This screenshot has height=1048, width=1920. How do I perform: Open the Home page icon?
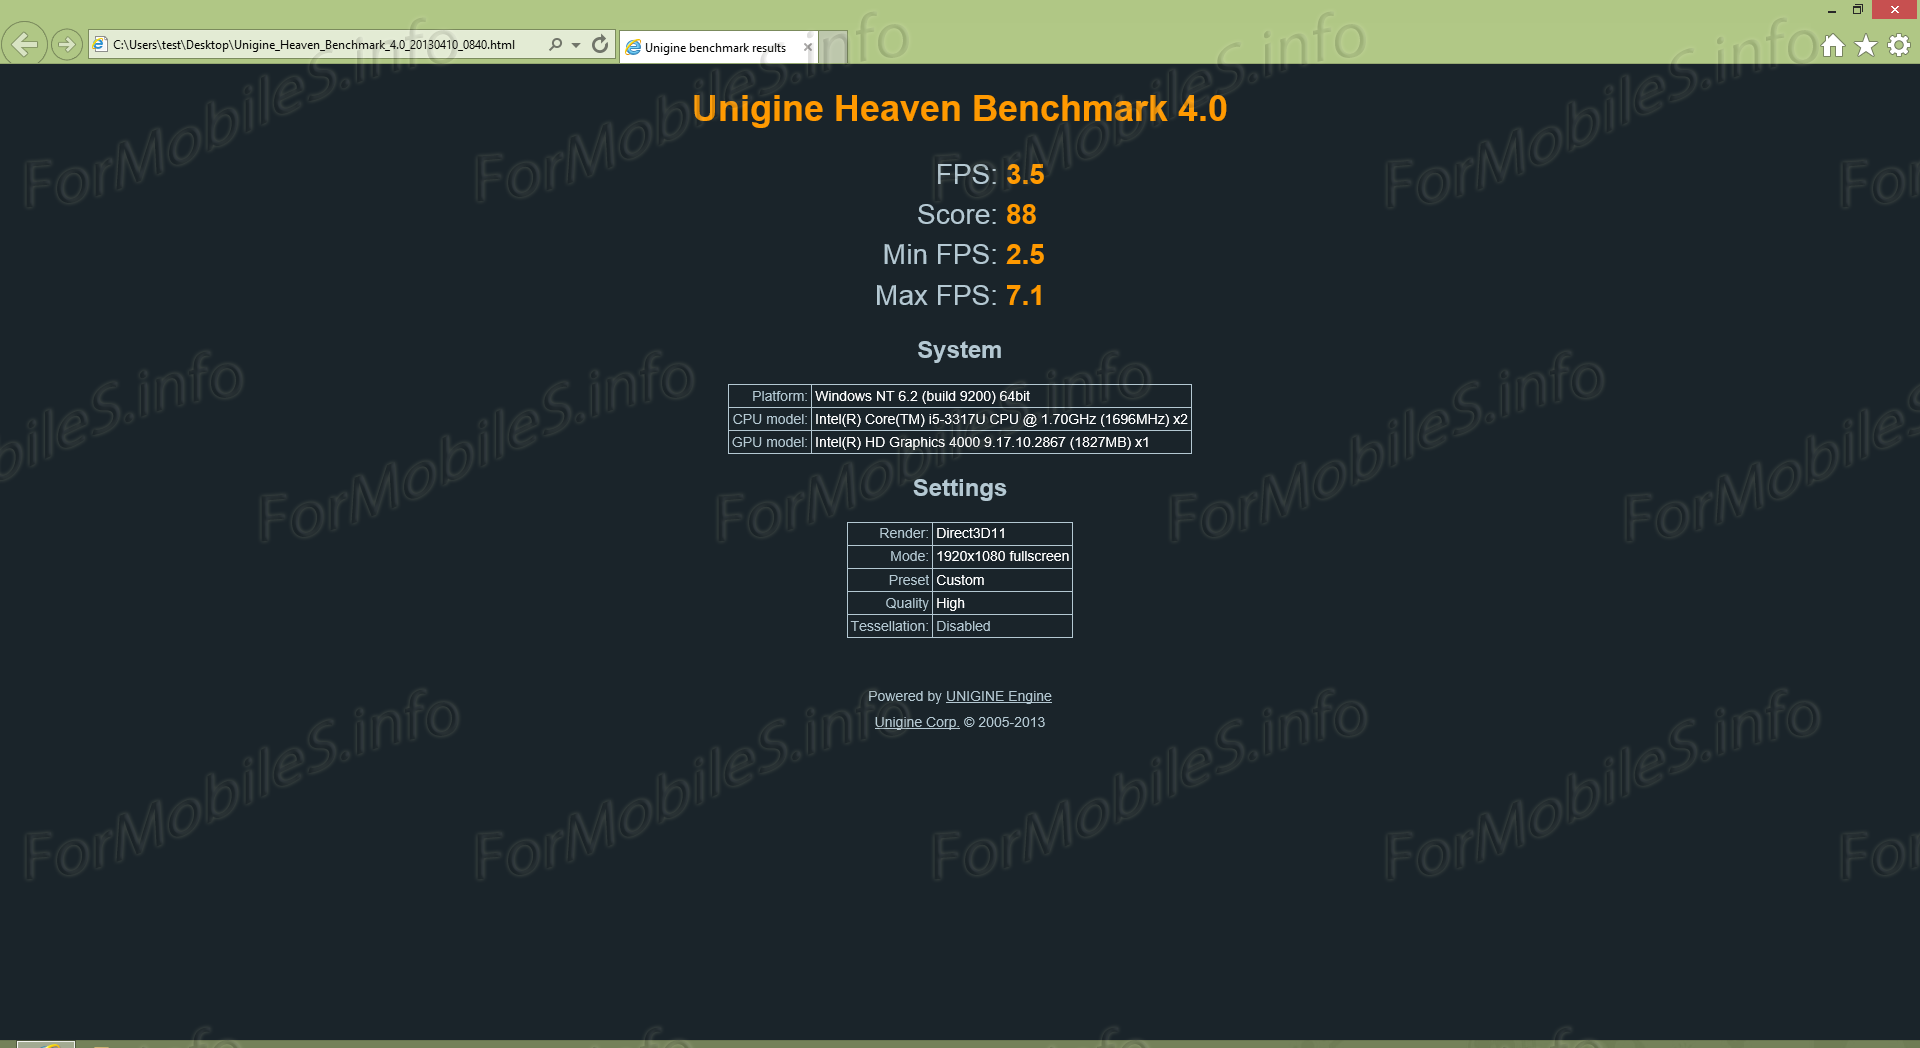1832,45
